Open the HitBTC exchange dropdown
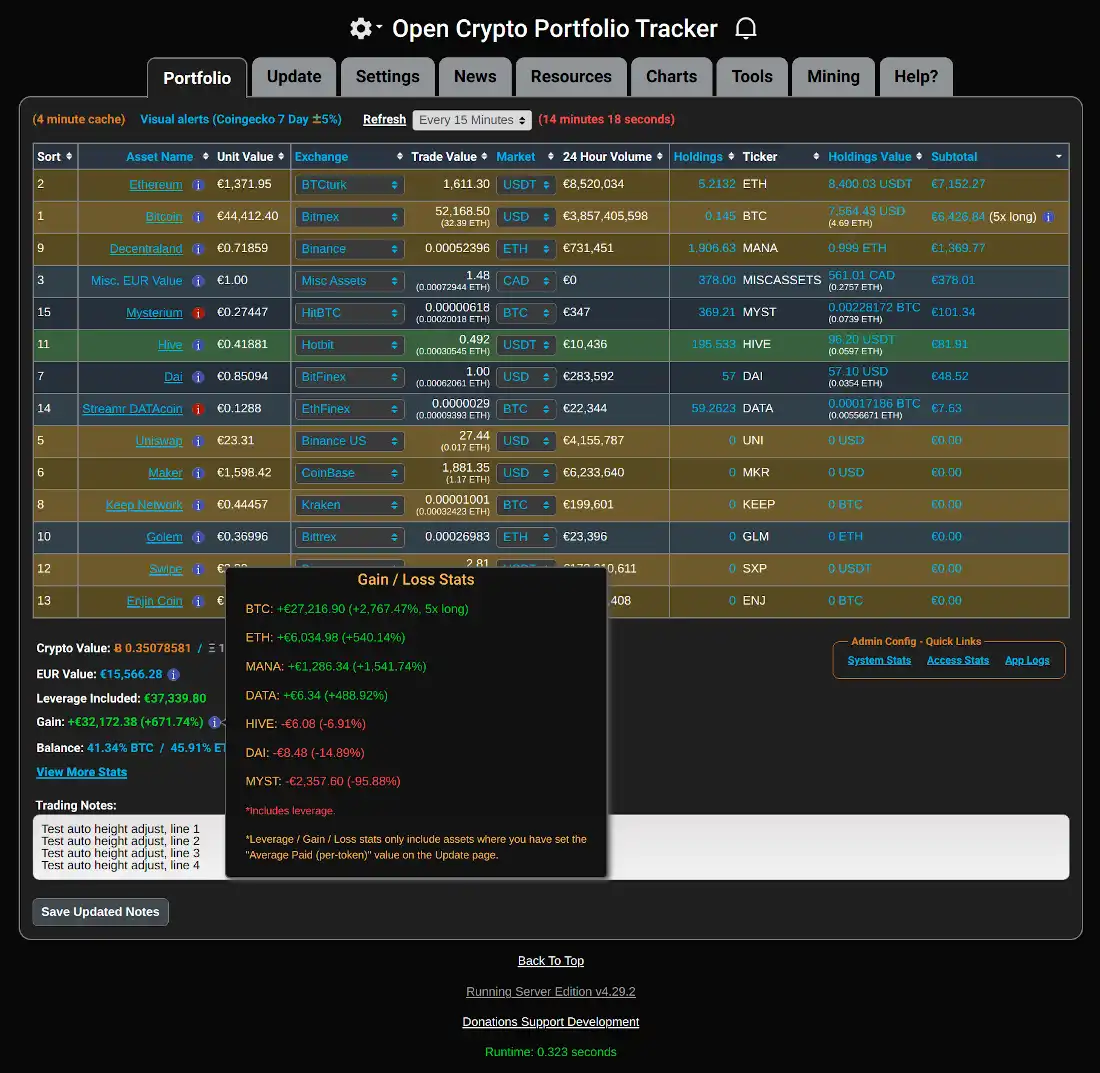1100x1073 pixels. pyautogui.click(x=349, y=313)
